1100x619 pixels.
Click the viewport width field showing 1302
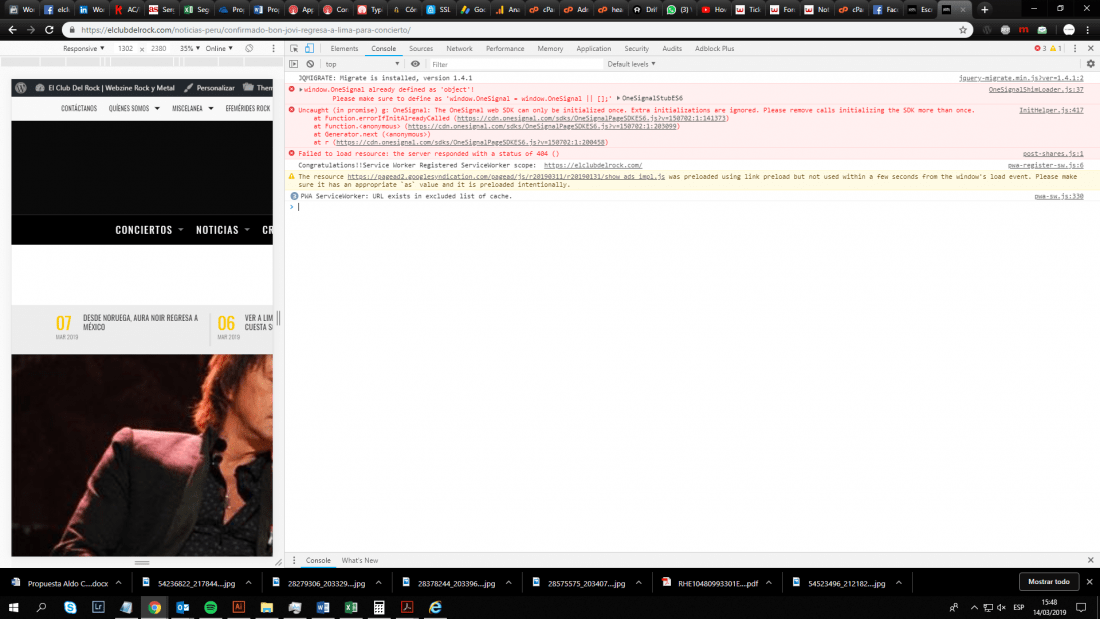[126, 48]
